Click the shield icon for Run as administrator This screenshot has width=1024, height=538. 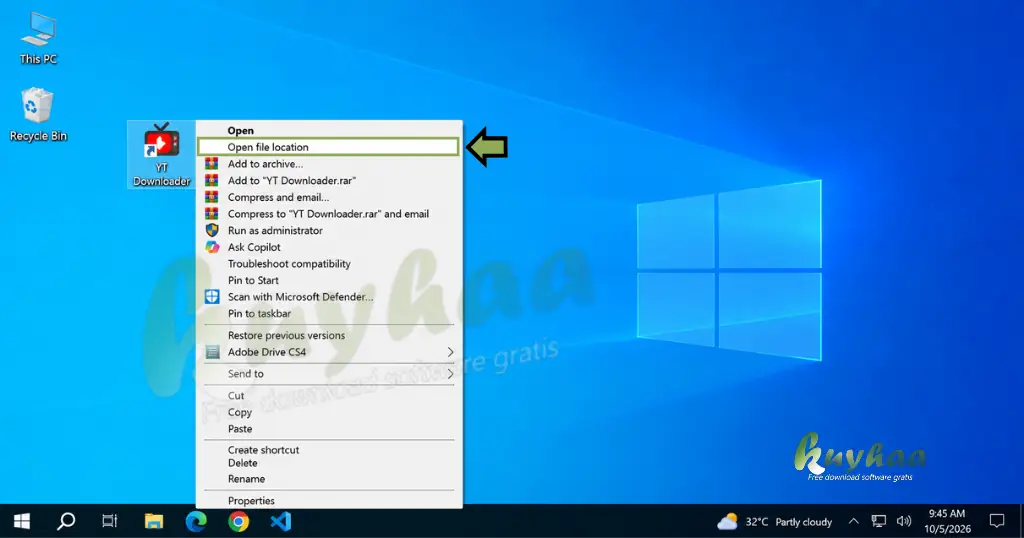pyautogui.click(x=212, y=230)
